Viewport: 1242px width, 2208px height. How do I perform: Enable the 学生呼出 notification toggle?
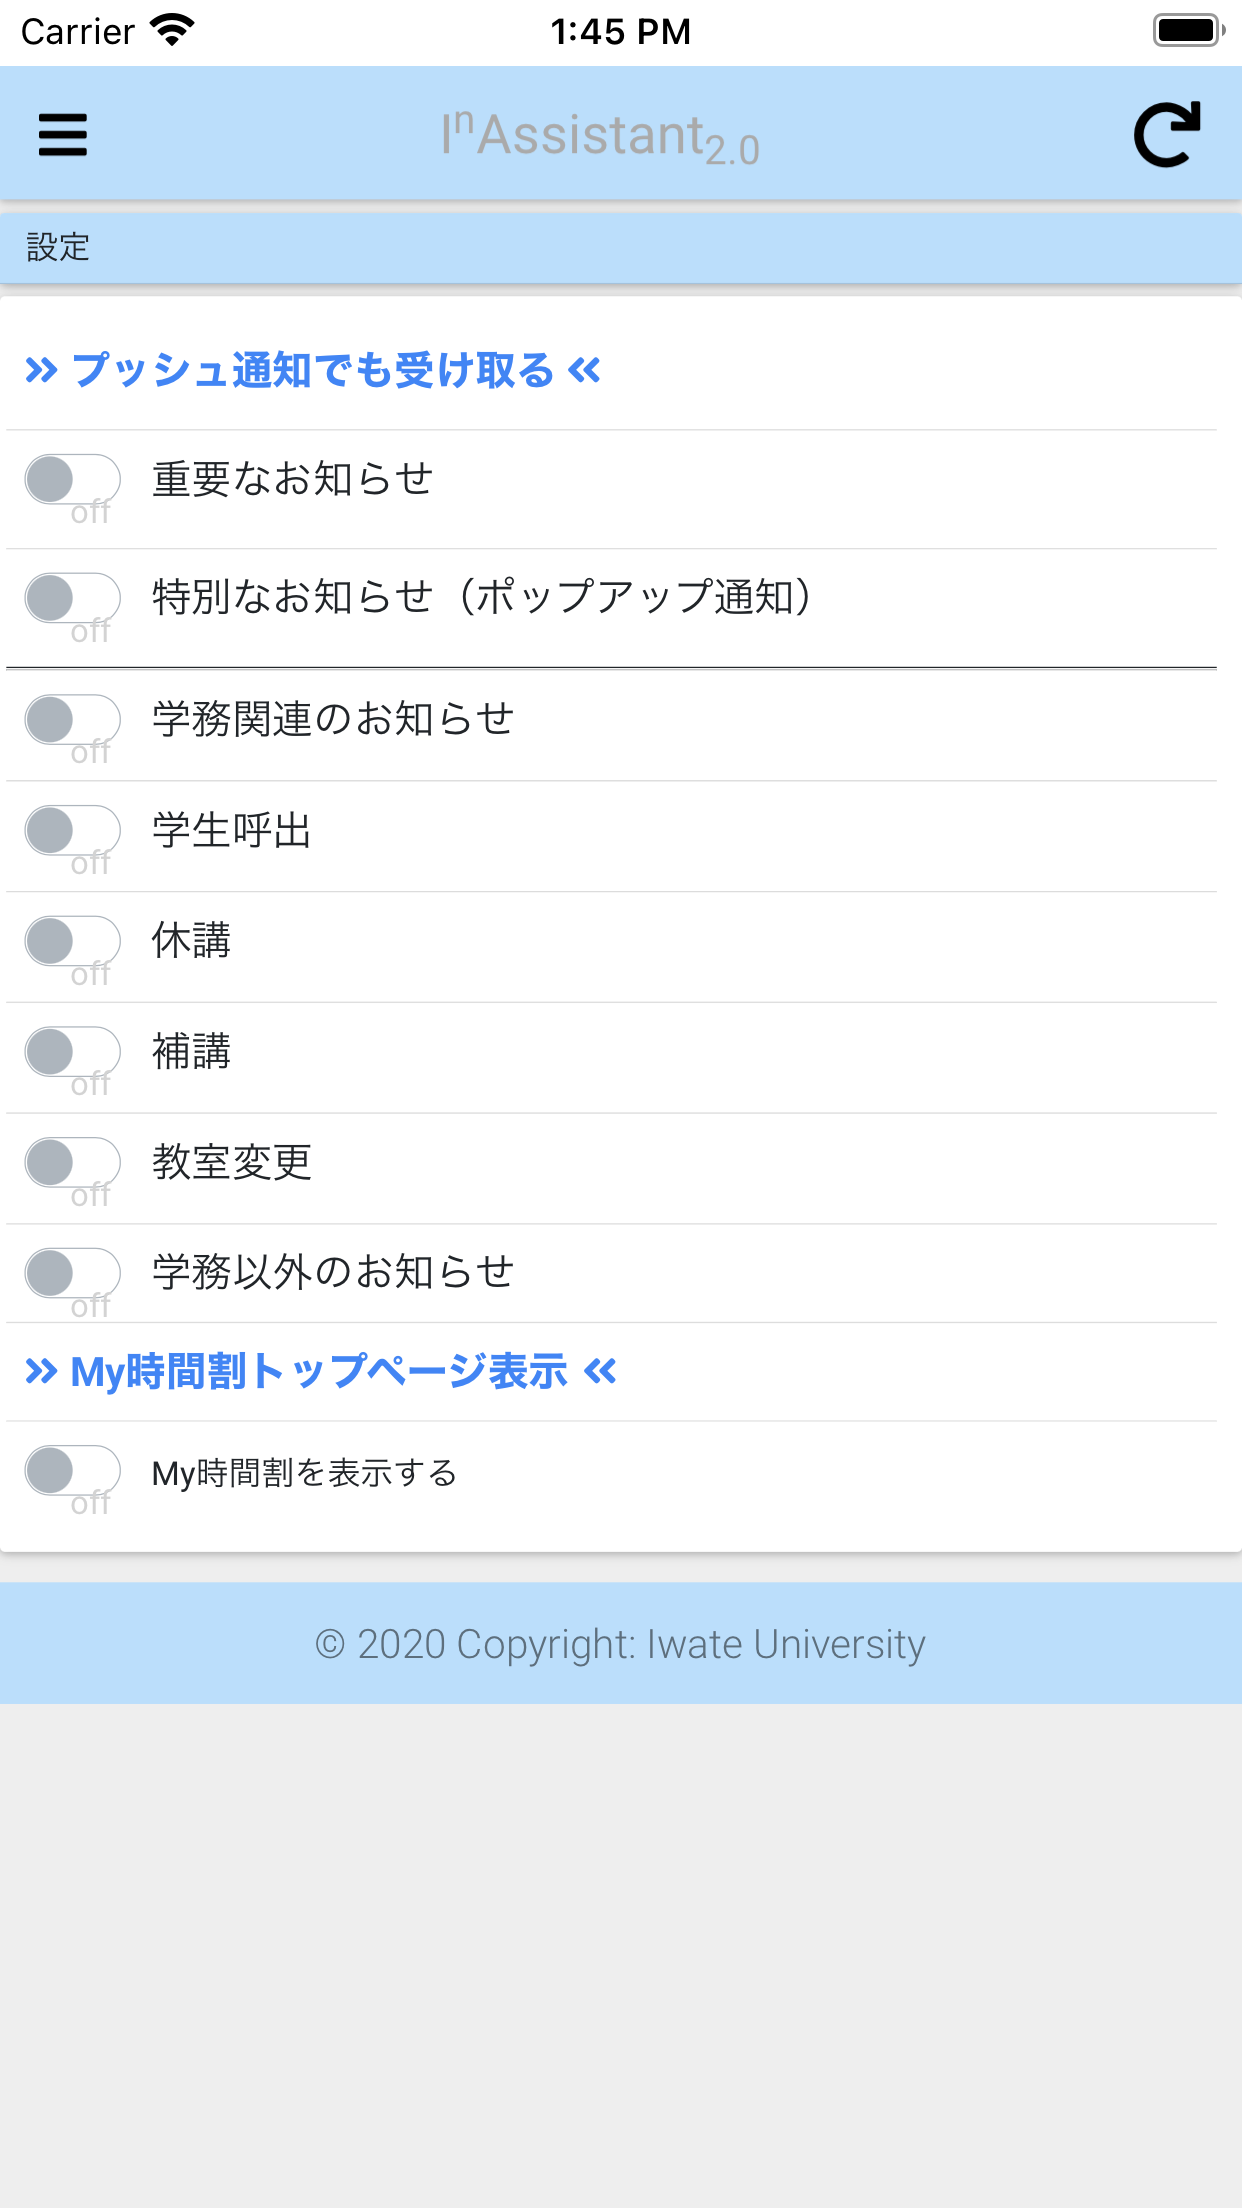[72, 831]
